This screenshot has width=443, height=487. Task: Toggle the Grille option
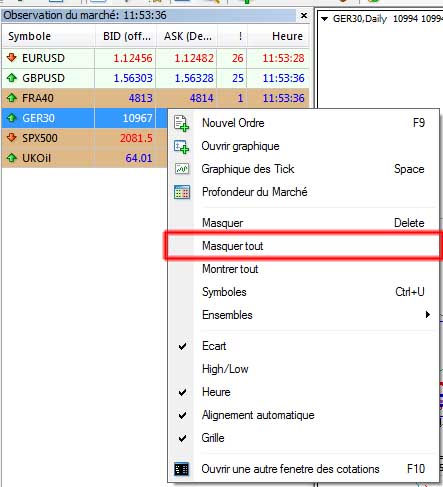[303, 438]
